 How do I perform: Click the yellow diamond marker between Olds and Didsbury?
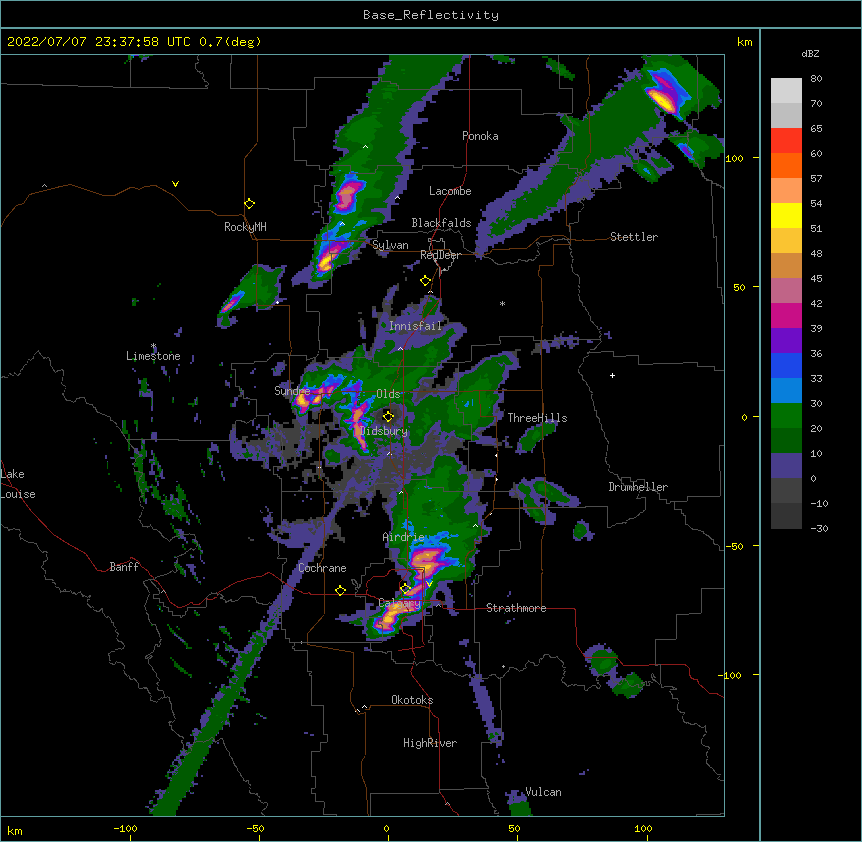pyautogui.click(x=388, y=416)
